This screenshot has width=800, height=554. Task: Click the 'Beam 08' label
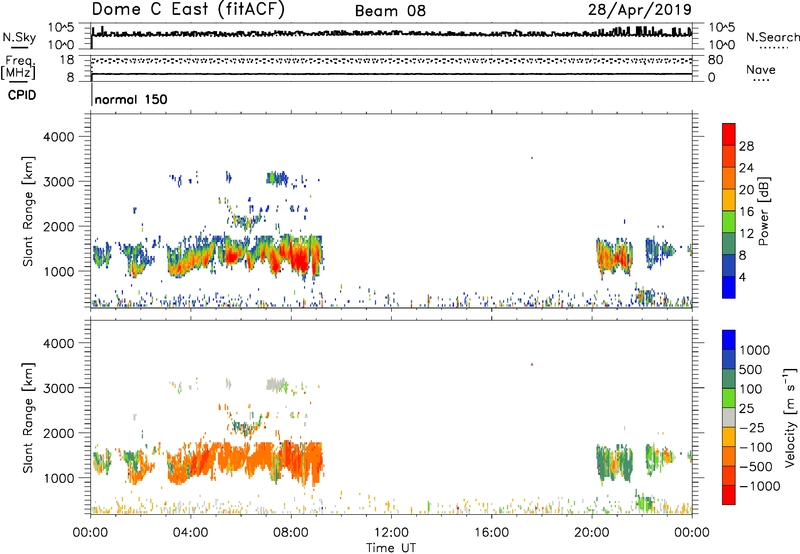click(x=390, y=11)
